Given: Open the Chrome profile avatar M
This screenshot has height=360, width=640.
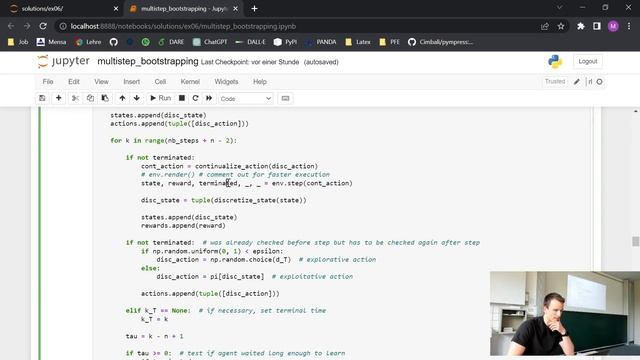Looking at the screenshot, I should coord(613,26).
